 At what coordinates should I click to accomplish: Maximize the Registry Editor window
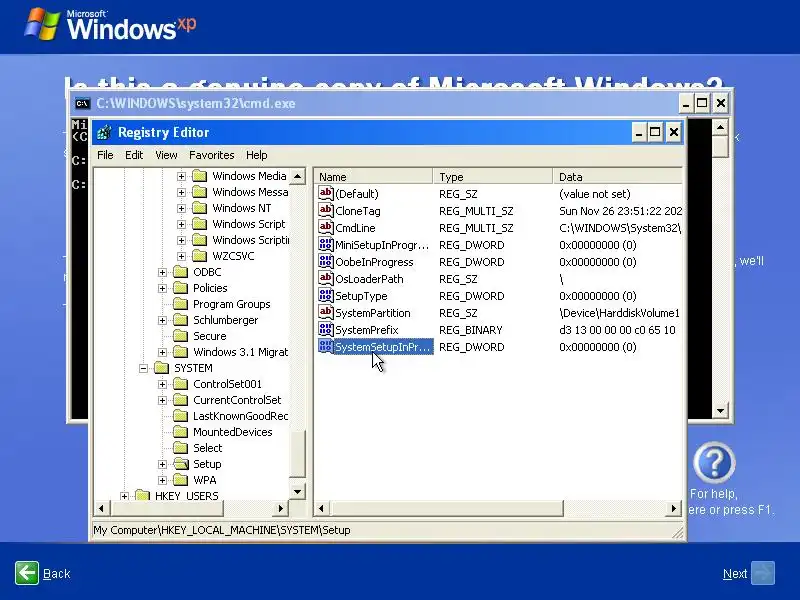[655, 133]
